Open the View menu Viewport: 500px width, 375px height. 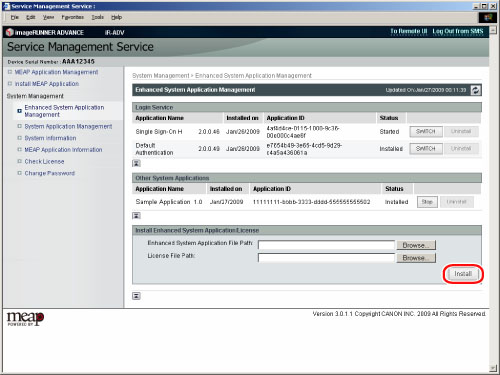coord(48,17)
